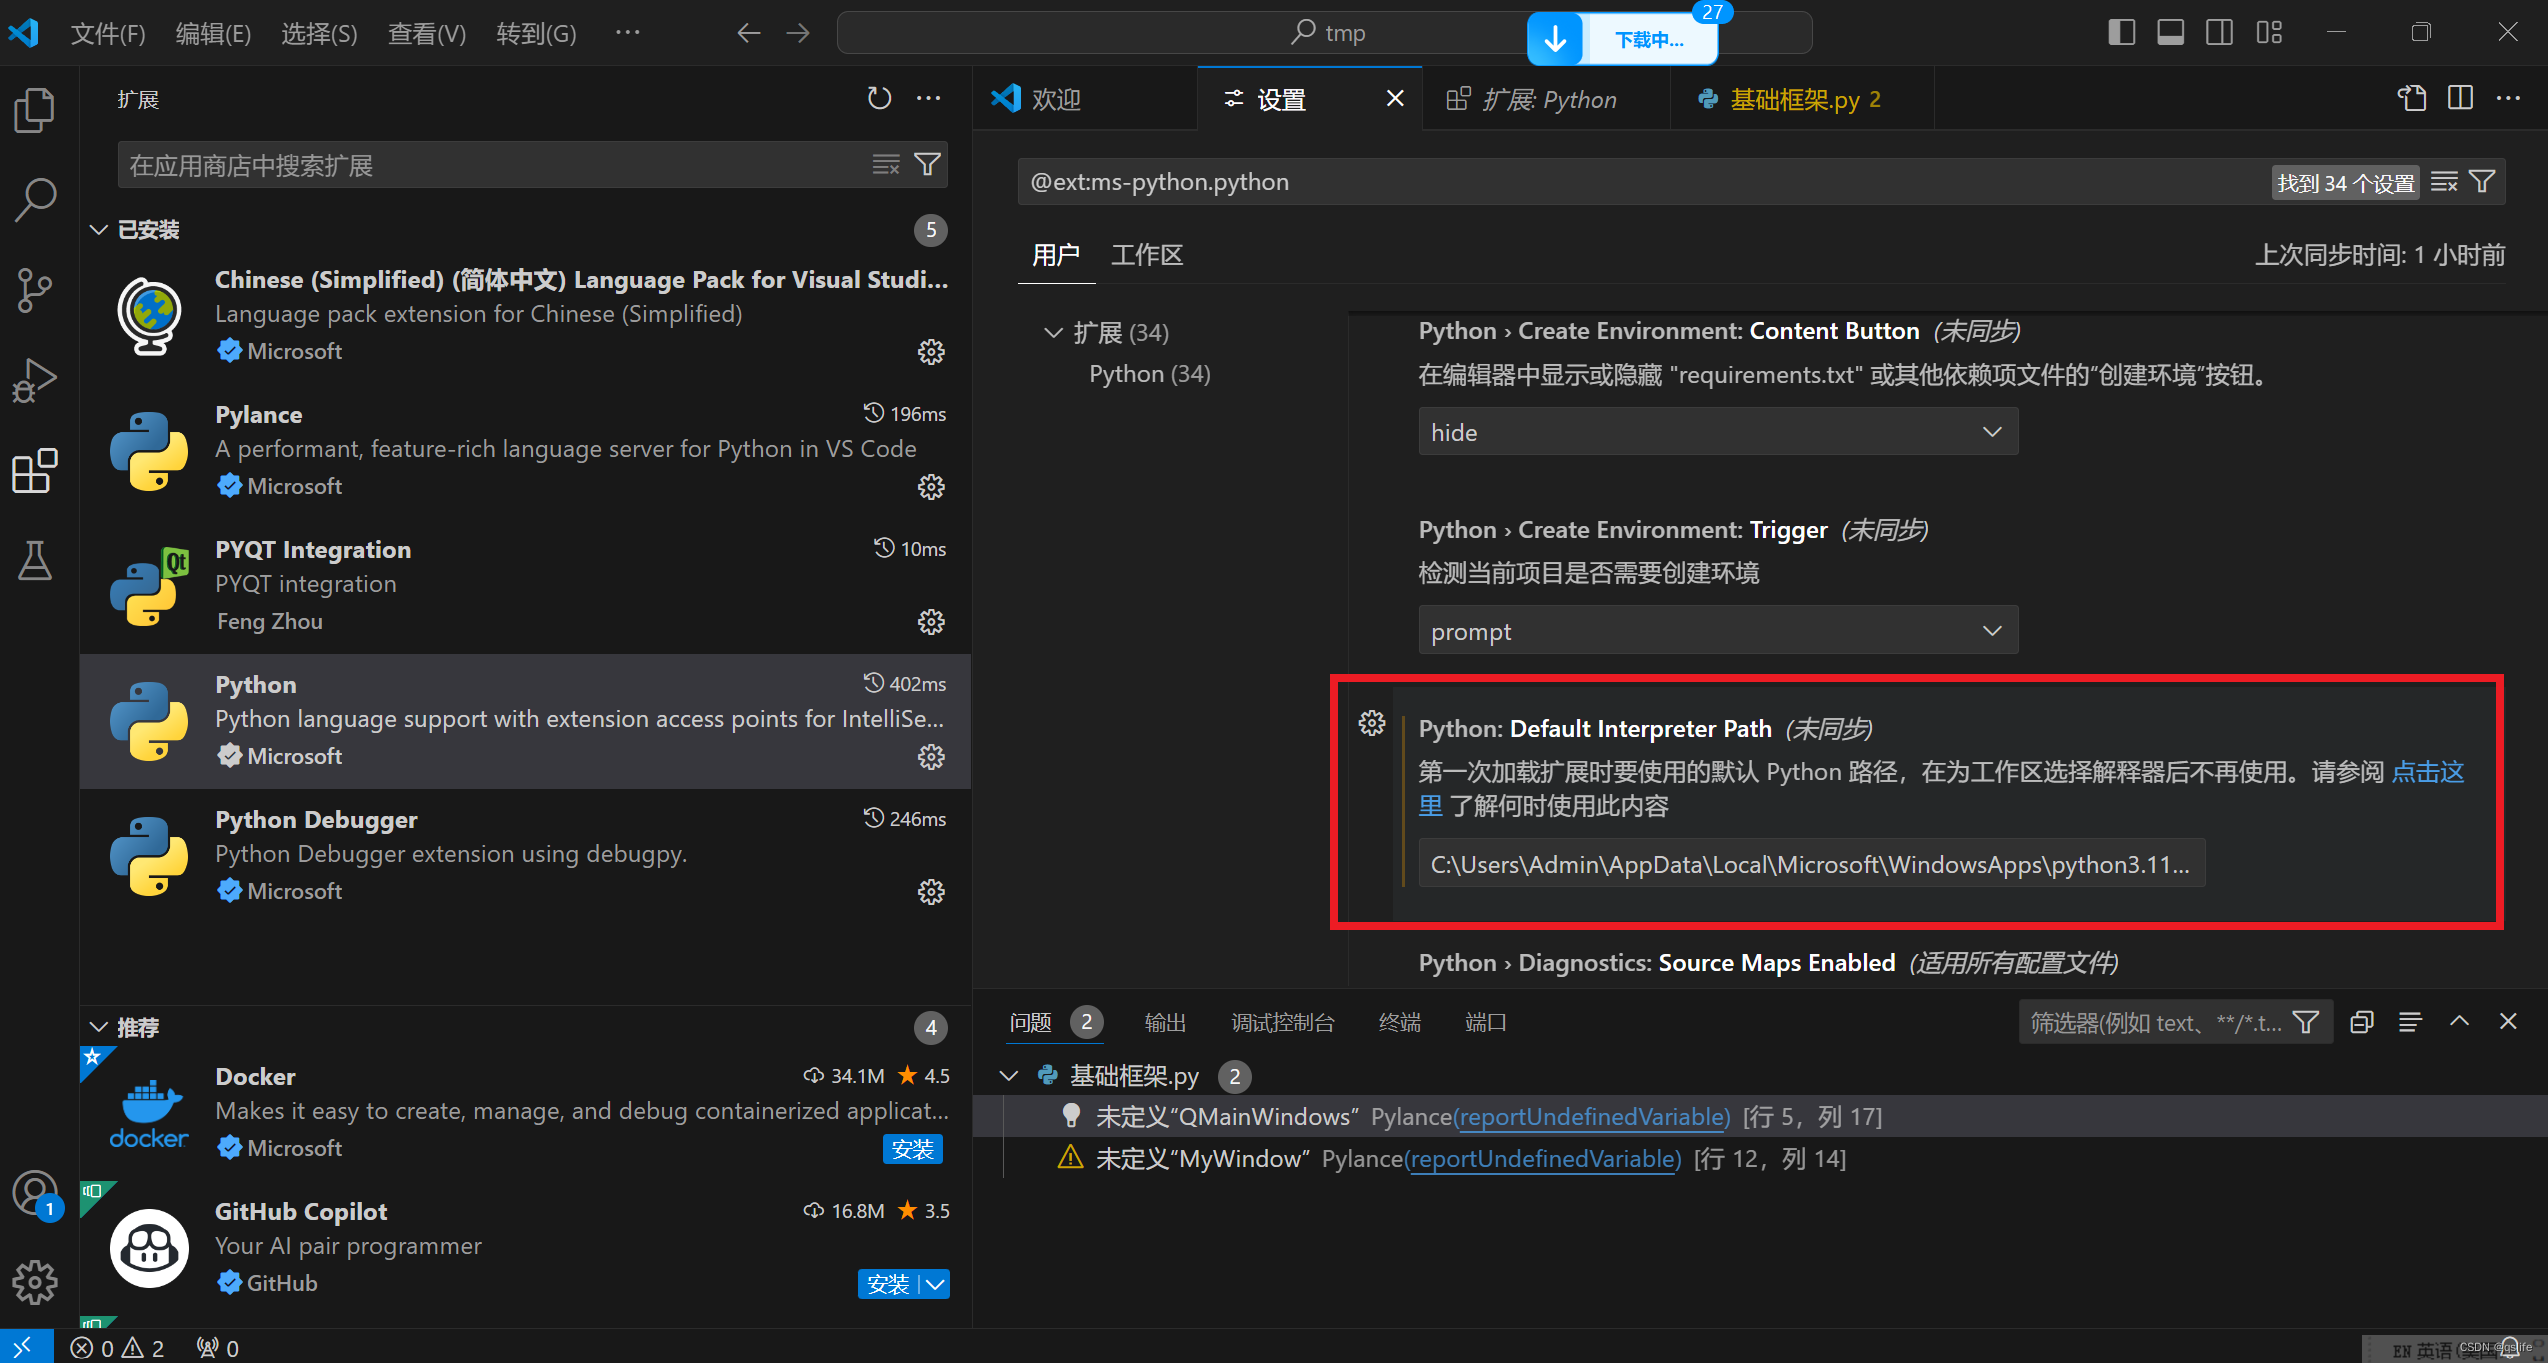Customize editor layout icon

pyautogui.click(x=2269, y=33)
